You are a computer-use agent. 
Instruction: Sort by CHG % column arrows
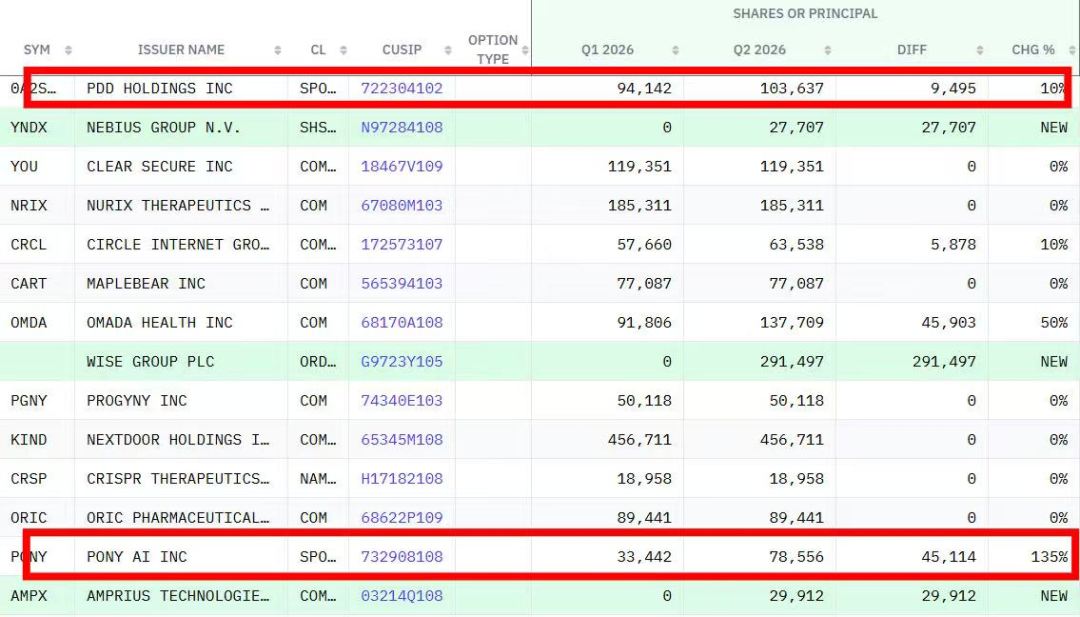pos(1072,50)
